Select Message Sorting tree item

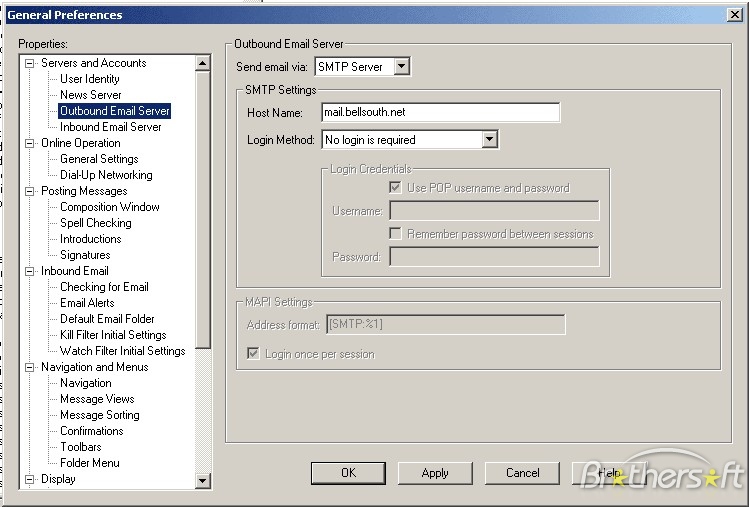coord(100,415)
